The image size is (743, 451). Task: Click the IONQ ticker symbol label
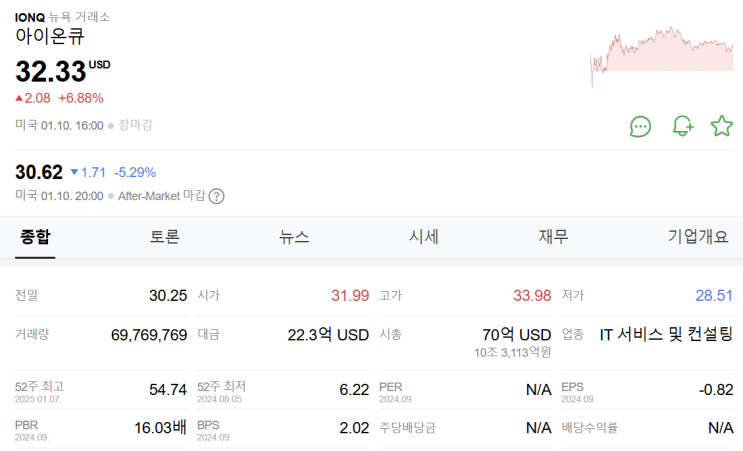(x=29, y=16)
